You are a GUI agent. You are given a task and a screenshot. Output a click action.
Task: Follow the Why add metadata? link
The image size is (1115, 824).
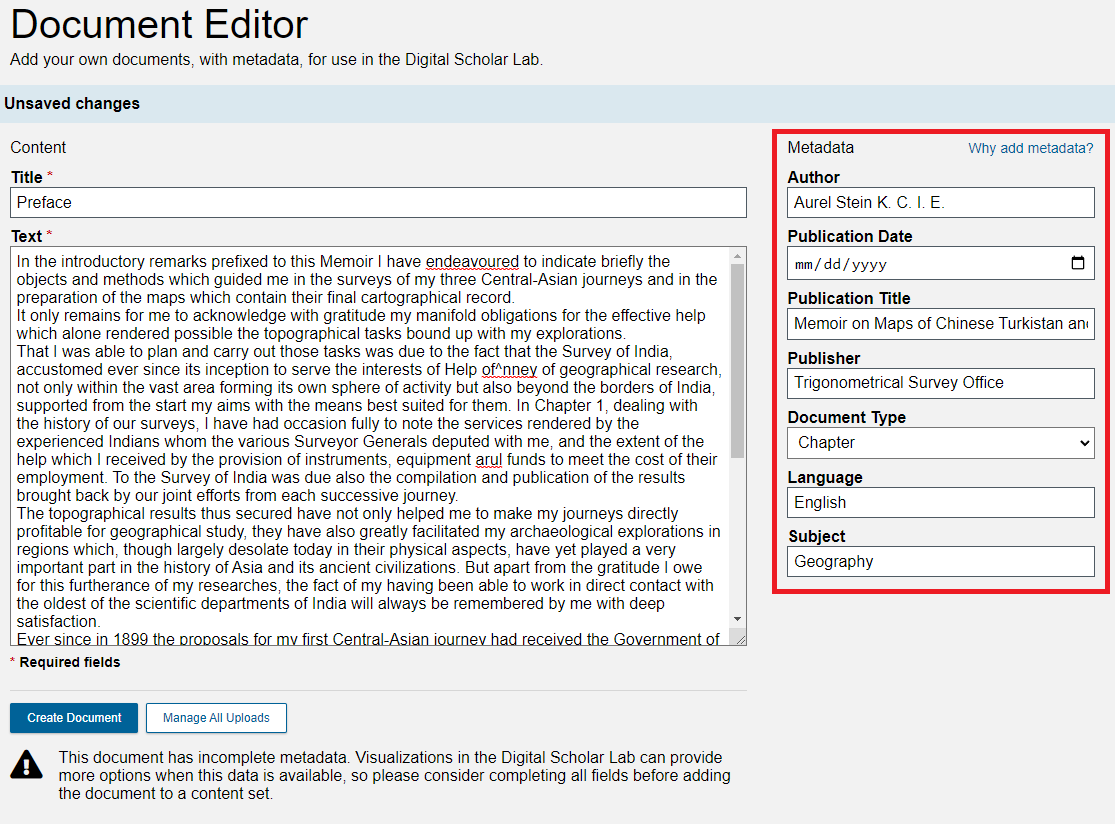pos(1031,147)
